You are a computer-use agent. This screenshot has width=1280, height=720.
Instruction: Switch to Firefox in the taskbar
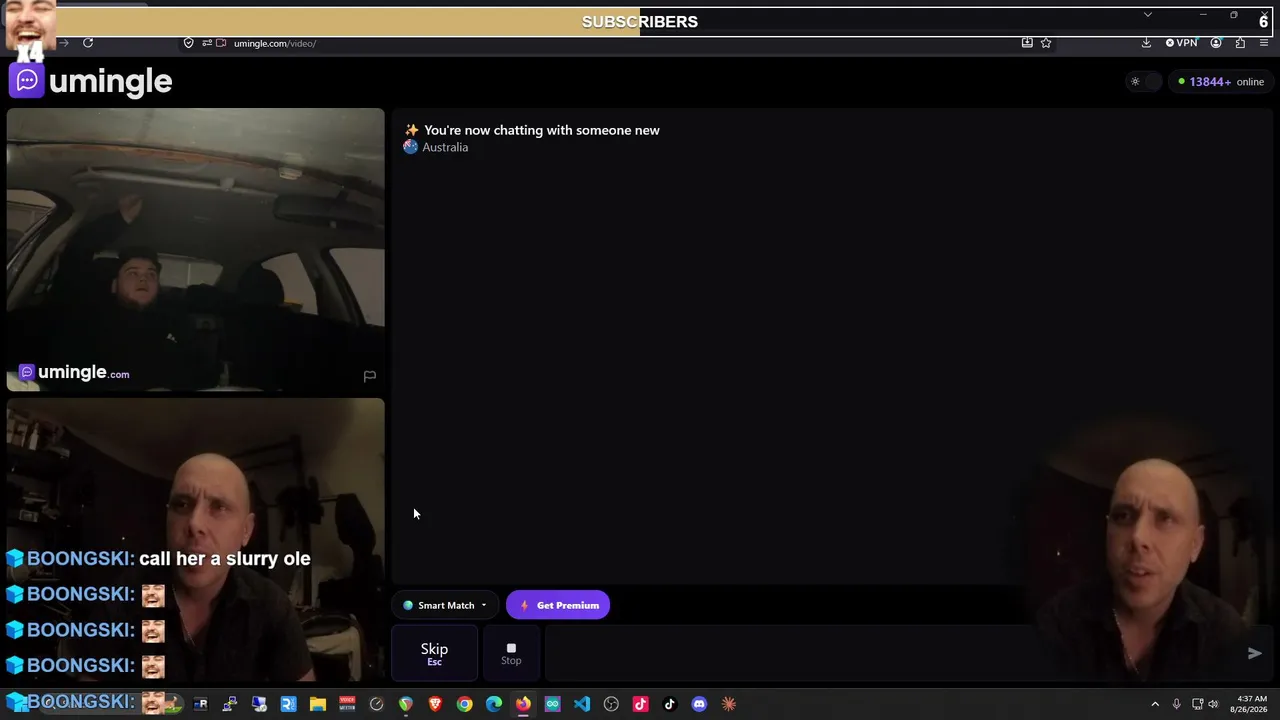click(x=523, y=704)
